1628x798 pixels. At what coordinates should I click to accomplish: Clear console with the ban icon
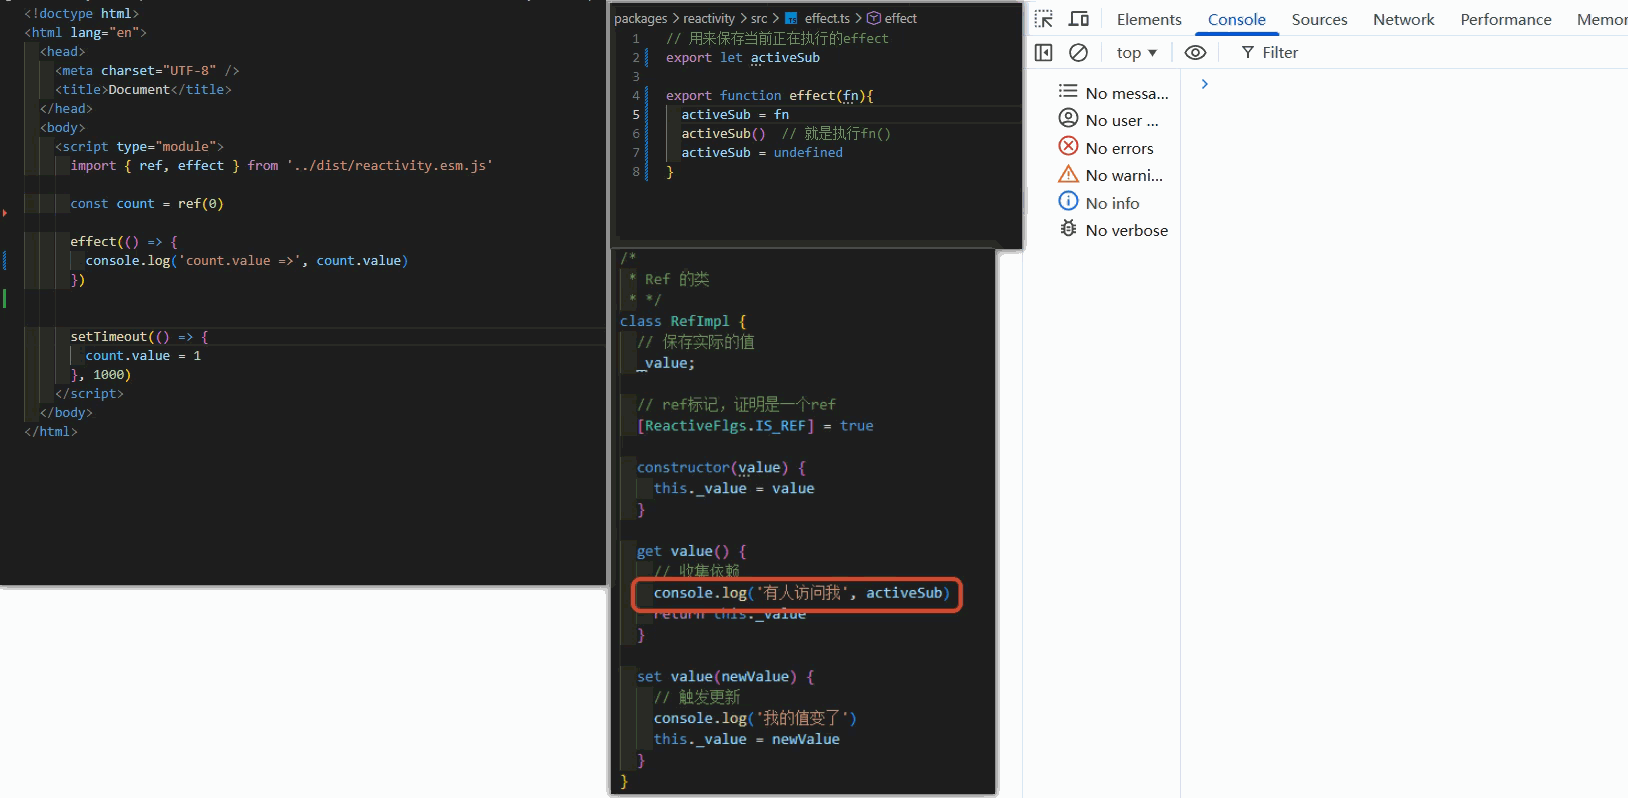(x=1078, y=52)
